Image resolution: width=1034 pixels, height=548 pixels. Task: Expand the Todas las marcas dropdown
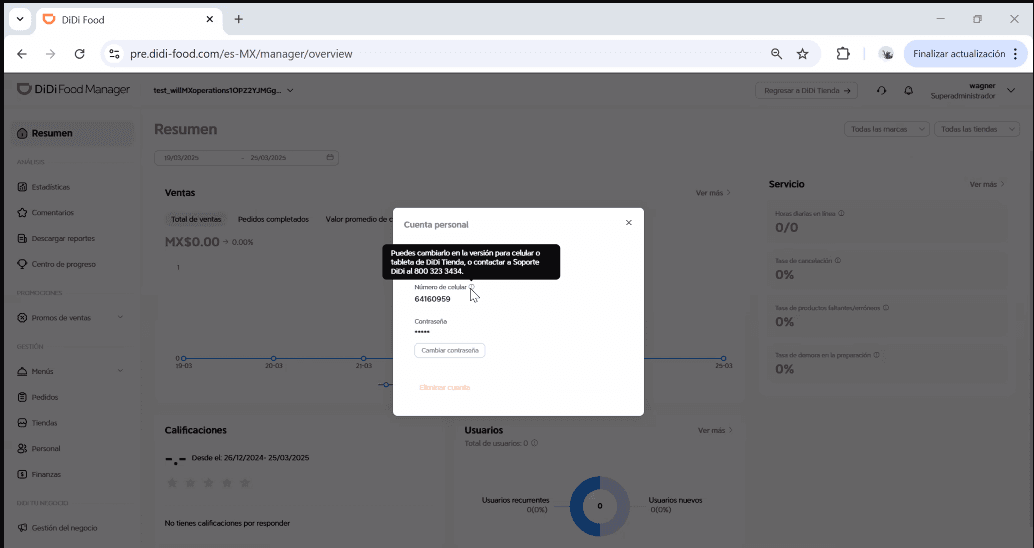[x=887, y=129]
